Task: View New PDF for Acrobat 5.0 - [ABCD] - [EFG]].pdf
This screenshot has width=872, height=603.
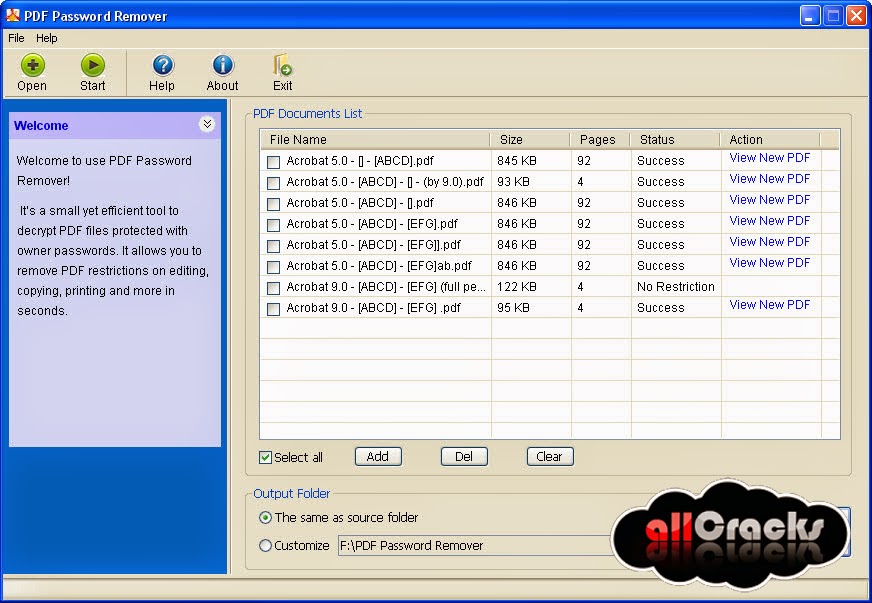Action: 770,242
